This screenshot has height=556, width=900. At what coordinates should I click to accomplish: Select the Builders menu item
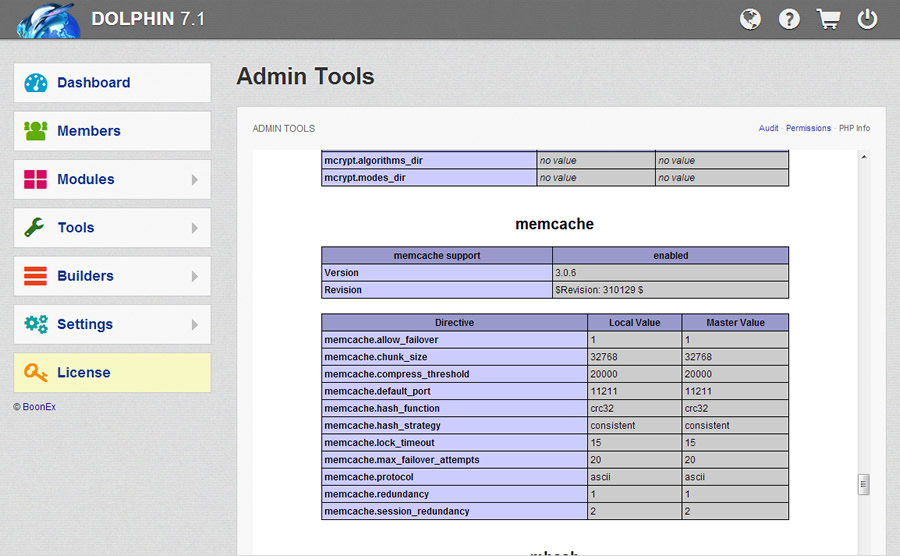85,276
